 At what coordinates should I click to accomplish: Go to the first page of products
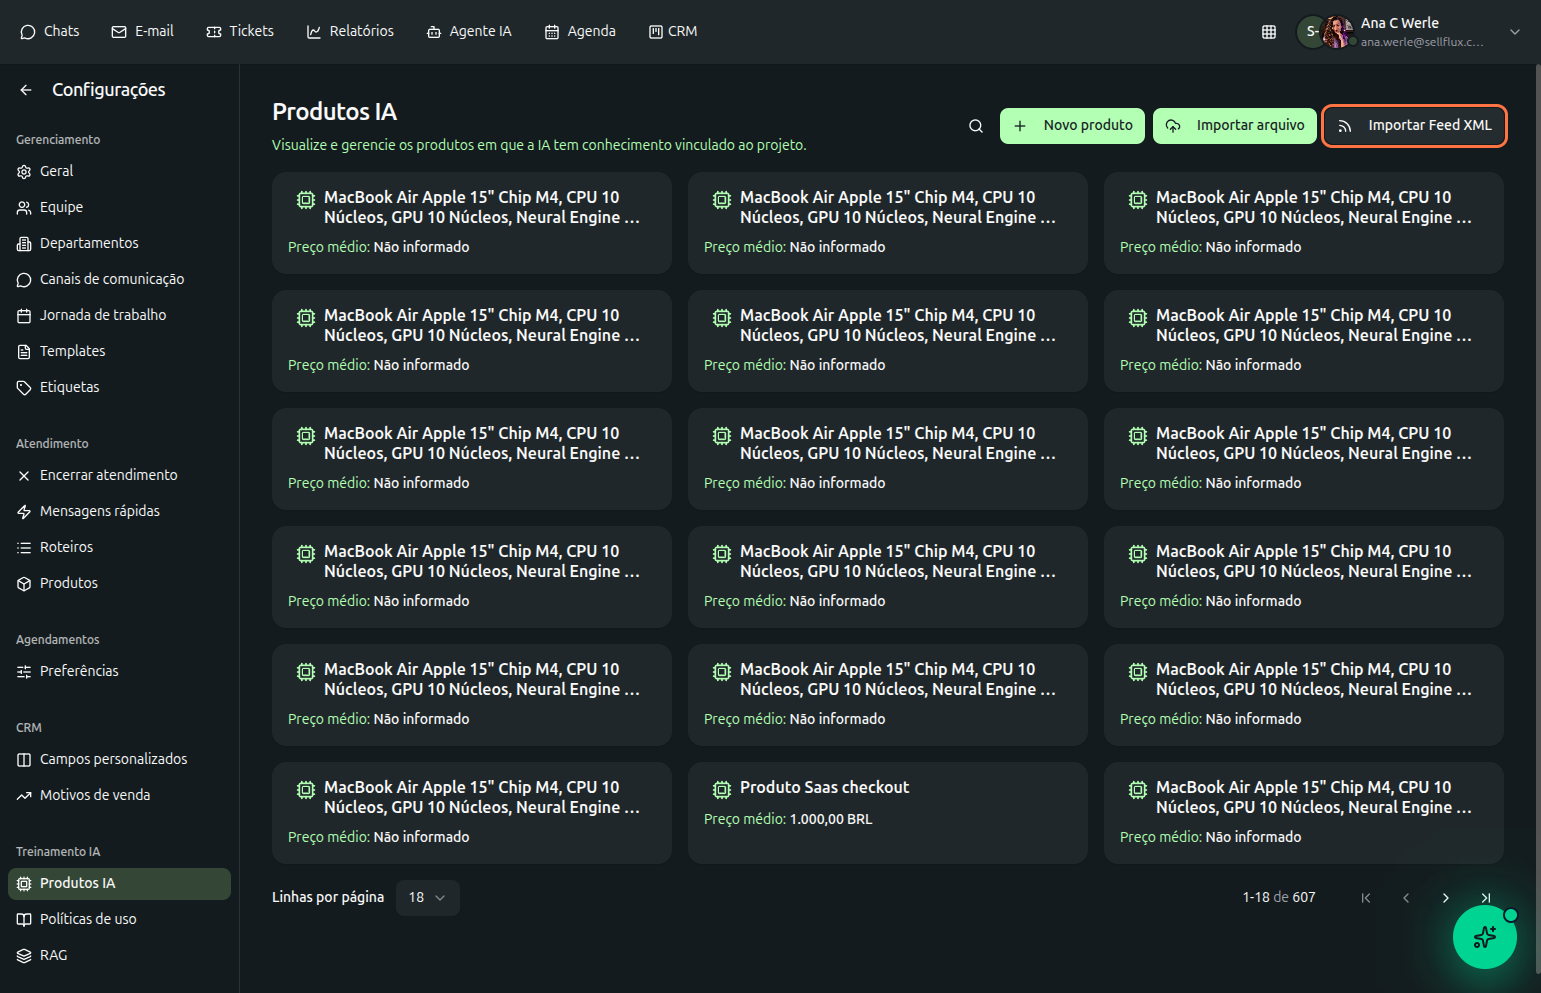click(1365, 898)
